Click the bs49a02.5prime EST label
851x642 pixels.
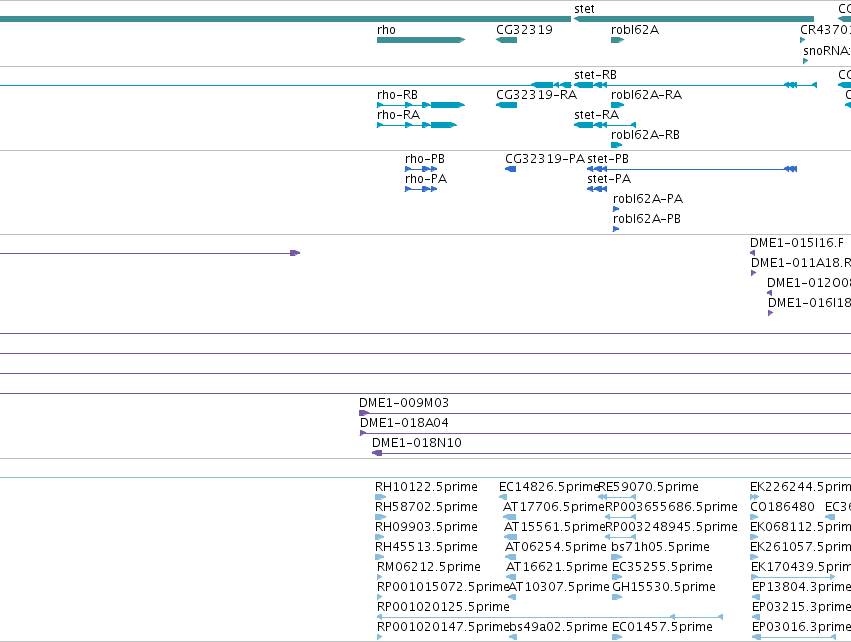558,627
